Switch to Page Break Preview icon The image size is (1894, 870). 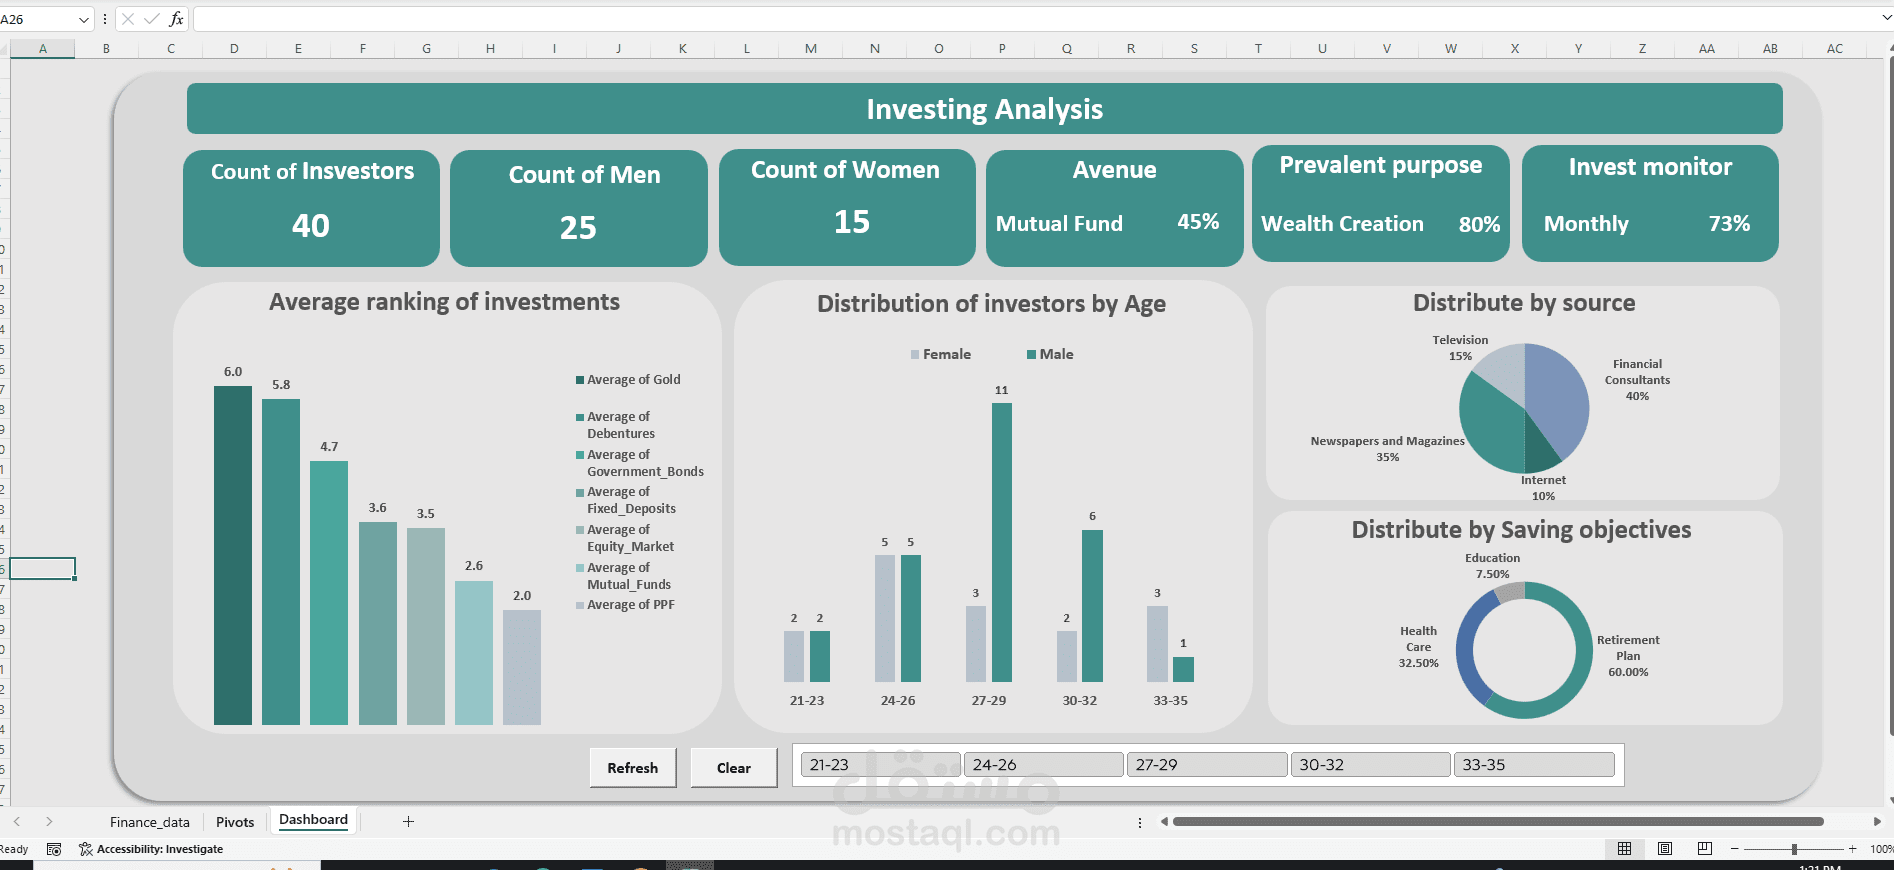coord(1705,849)
